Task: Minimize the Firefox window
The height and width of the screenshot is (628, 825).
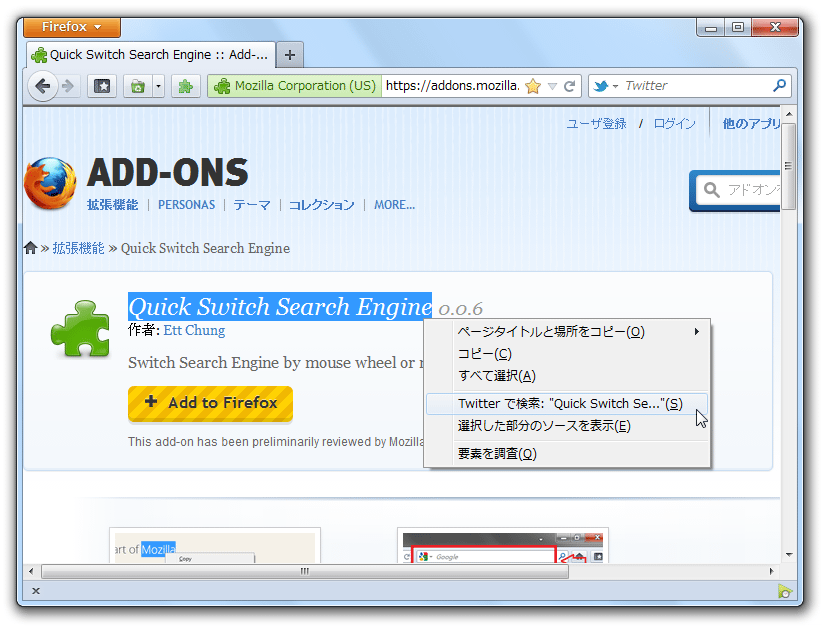Action: (711, 27)
